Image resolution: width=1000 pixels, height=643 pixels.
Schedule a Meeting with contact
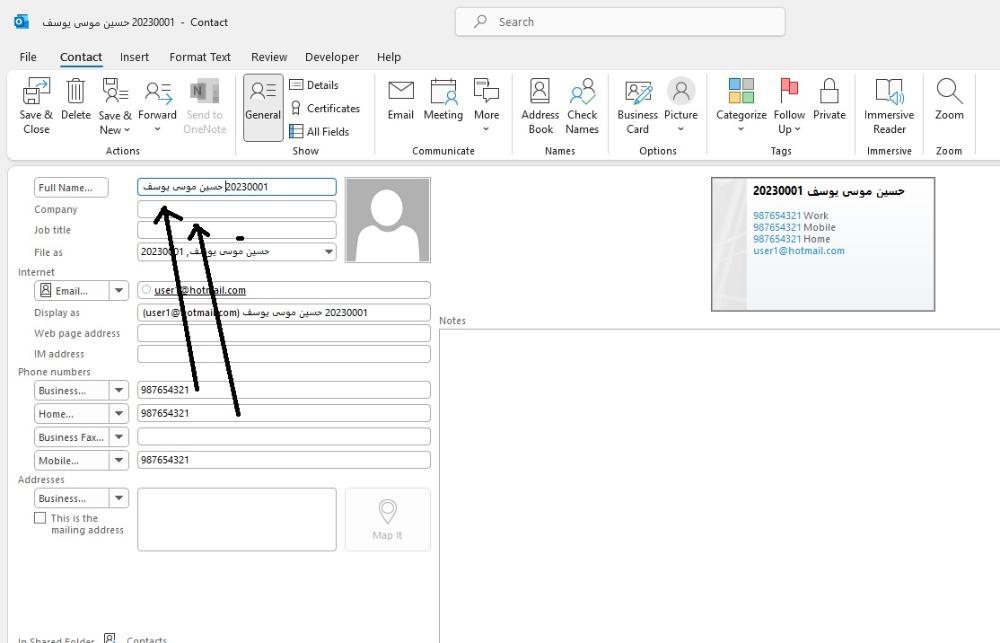click(443, 91)
